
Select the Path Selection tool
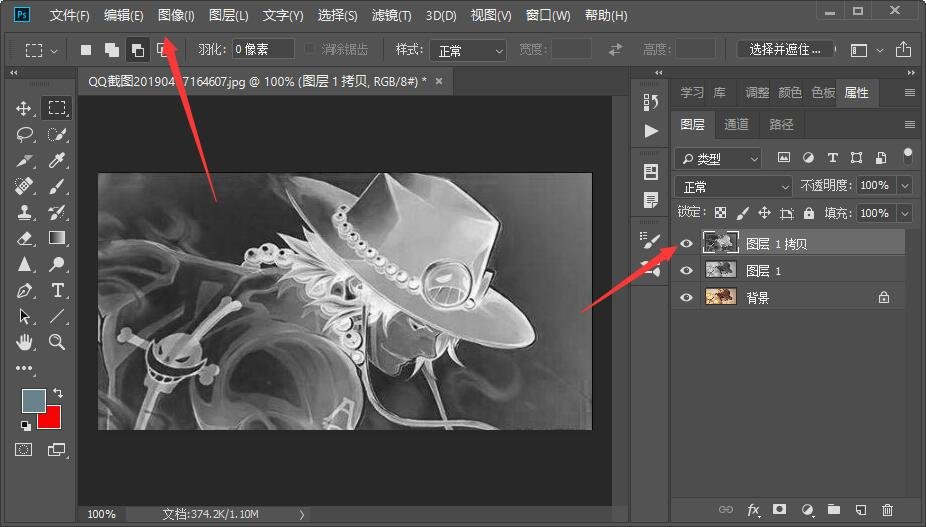[24, 316]
